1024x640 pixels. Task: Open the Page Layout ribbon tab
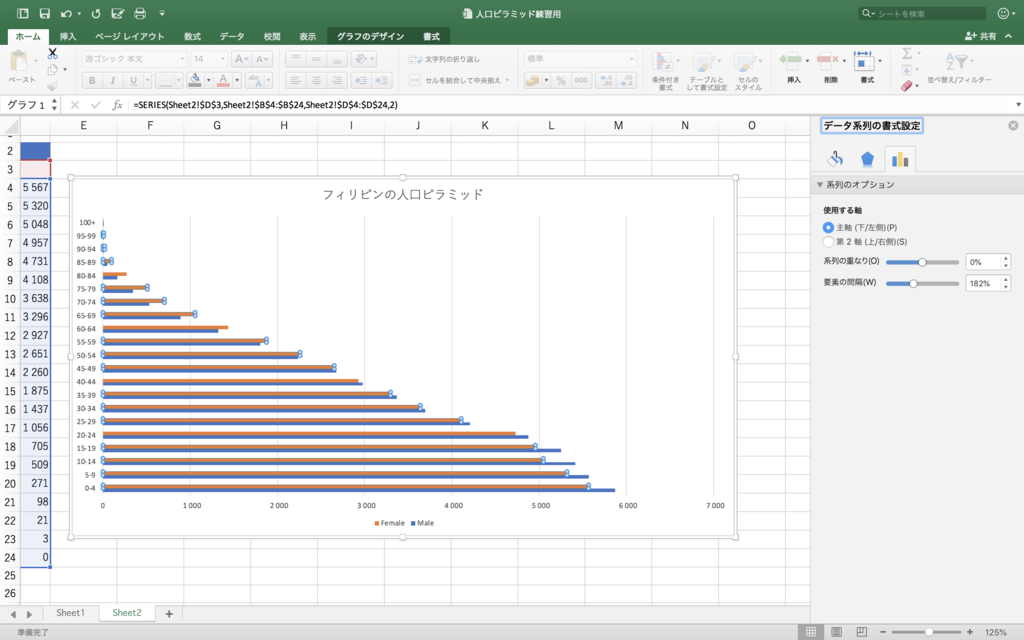coord(129,37)
